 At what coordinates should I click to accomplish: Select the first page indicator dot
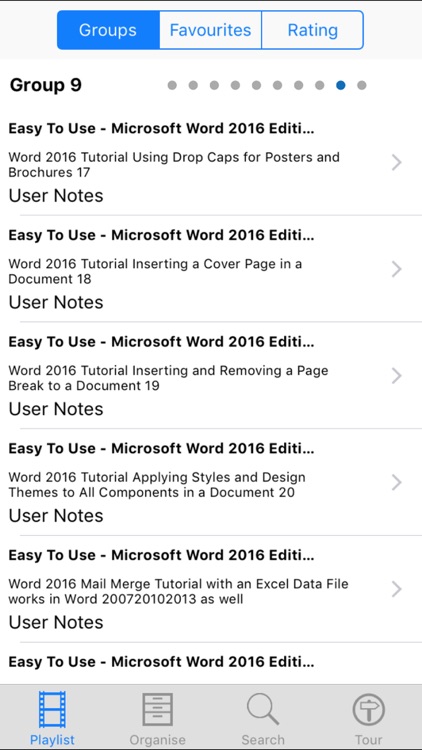click(172, 85)
